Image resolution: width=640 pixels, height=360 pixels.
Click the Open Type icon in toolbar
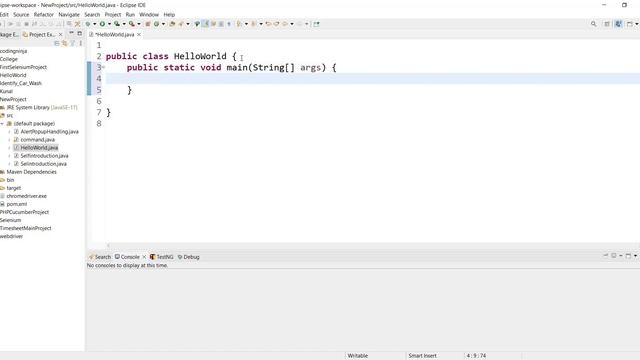172,24
